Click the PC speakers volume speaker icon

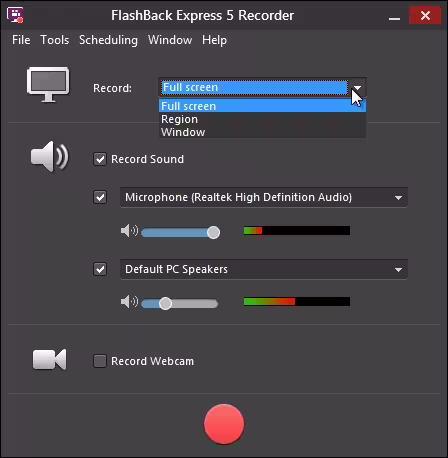[129, 302]
